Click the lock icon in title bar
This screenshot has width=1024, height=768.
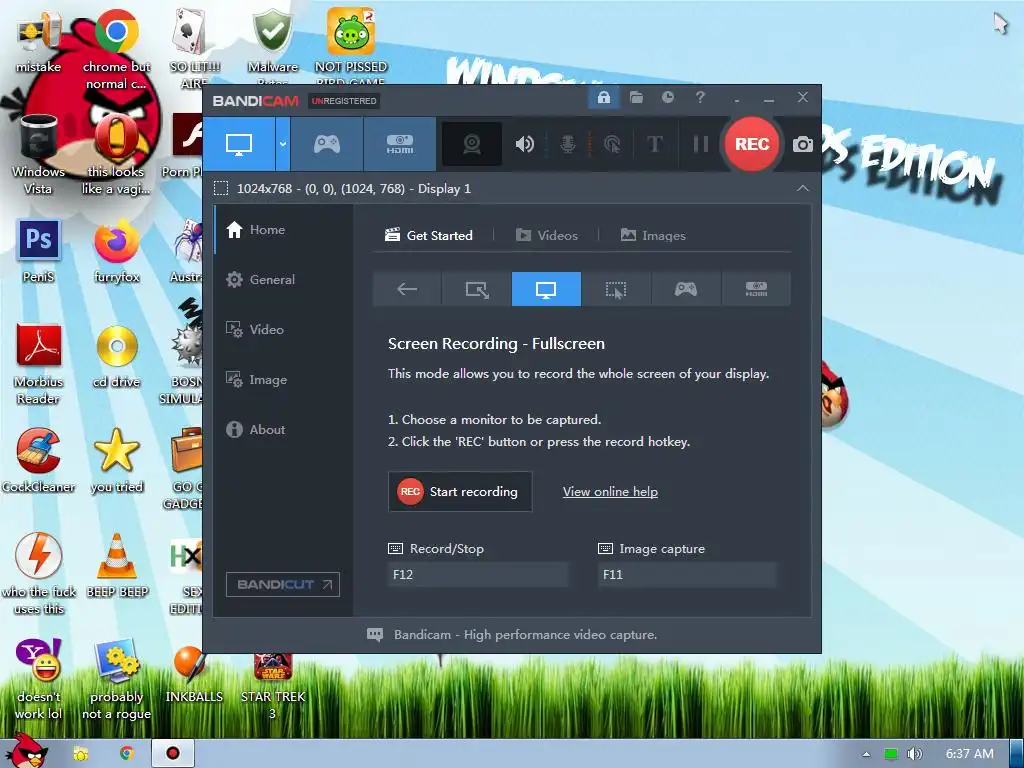coord(604,98)
